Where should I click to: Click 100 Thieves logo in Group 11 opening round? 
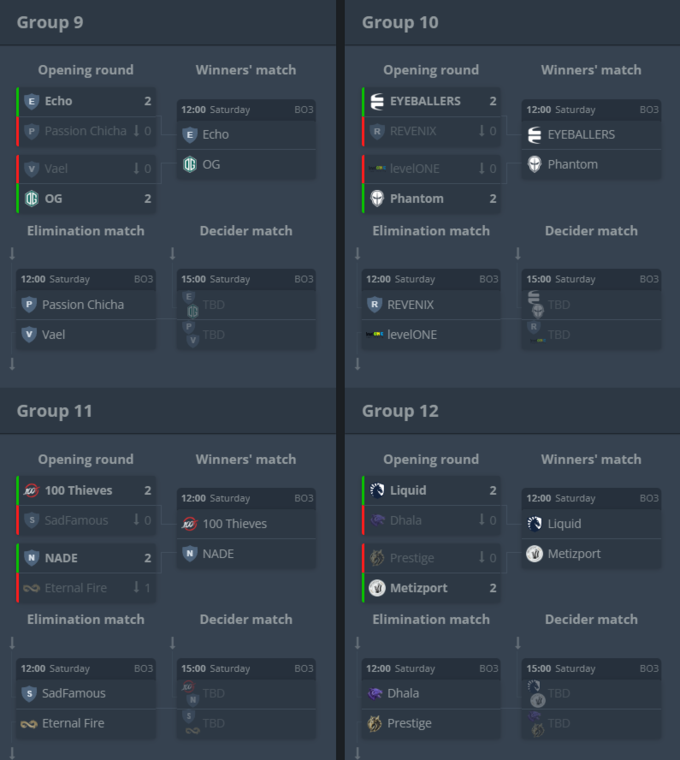pos(32,491)
